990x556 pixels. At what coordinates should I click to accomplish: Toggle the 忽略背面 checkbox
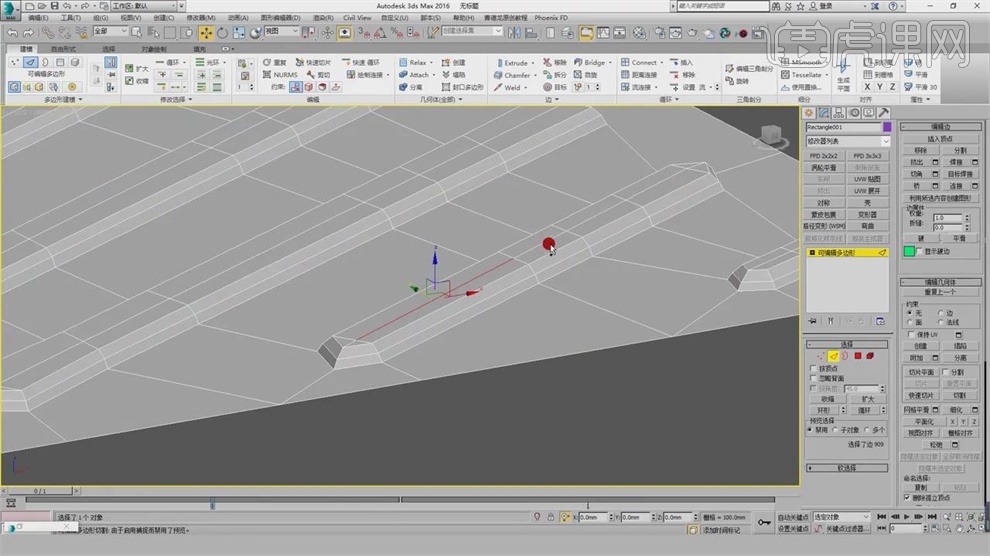813,379
